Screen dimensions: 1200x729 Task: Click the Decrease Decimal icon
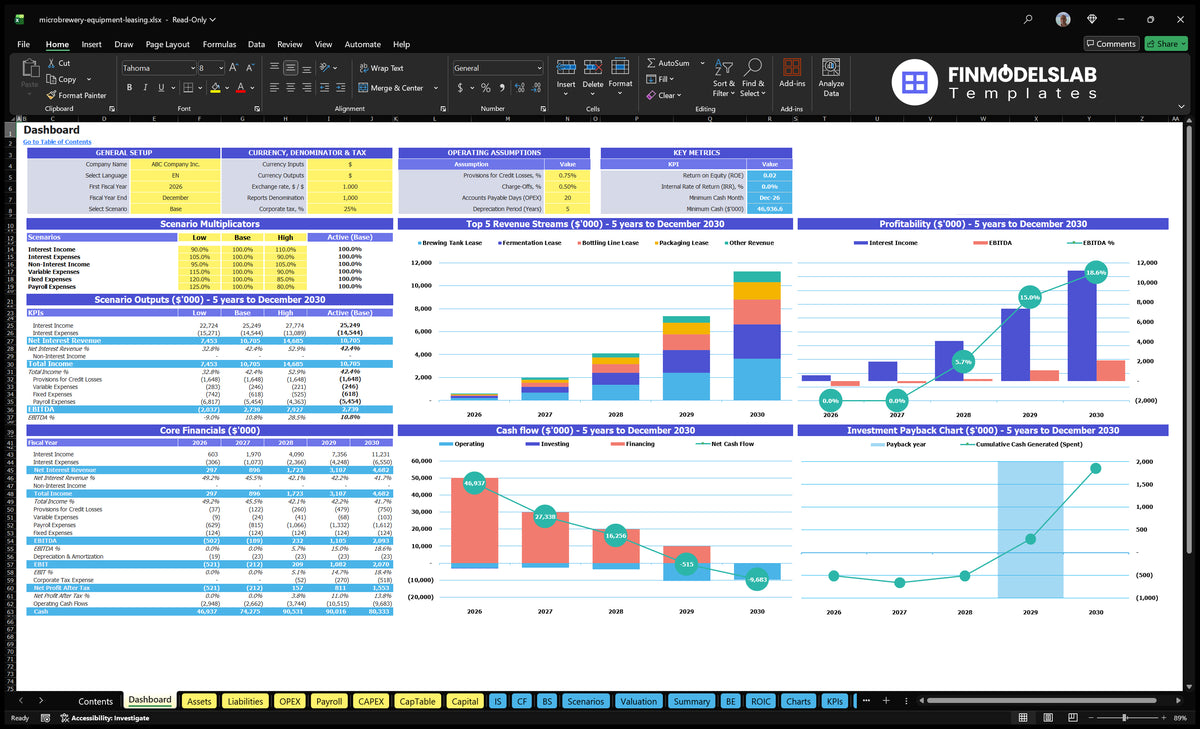click(536, 88)
